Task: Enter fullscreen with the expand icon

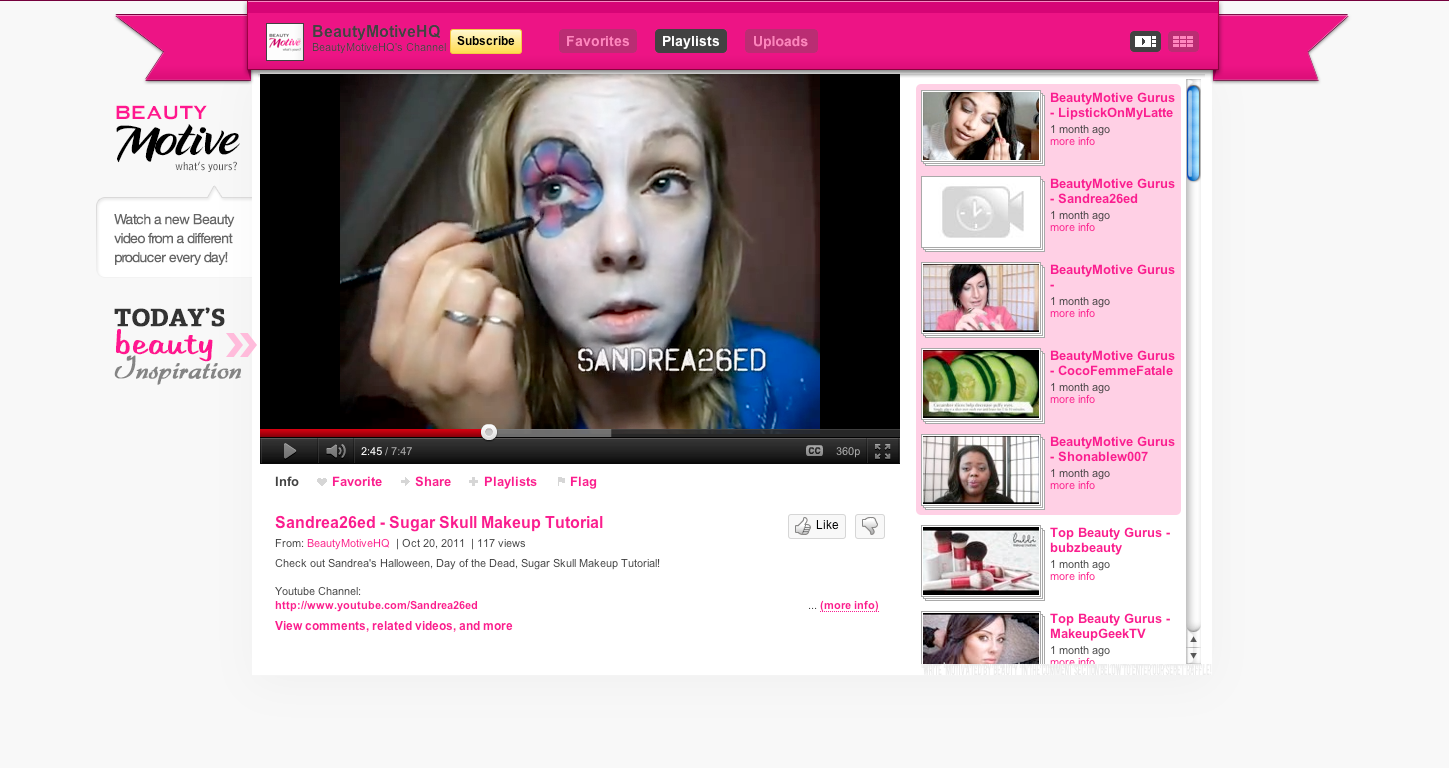Action: coord(882,451)
